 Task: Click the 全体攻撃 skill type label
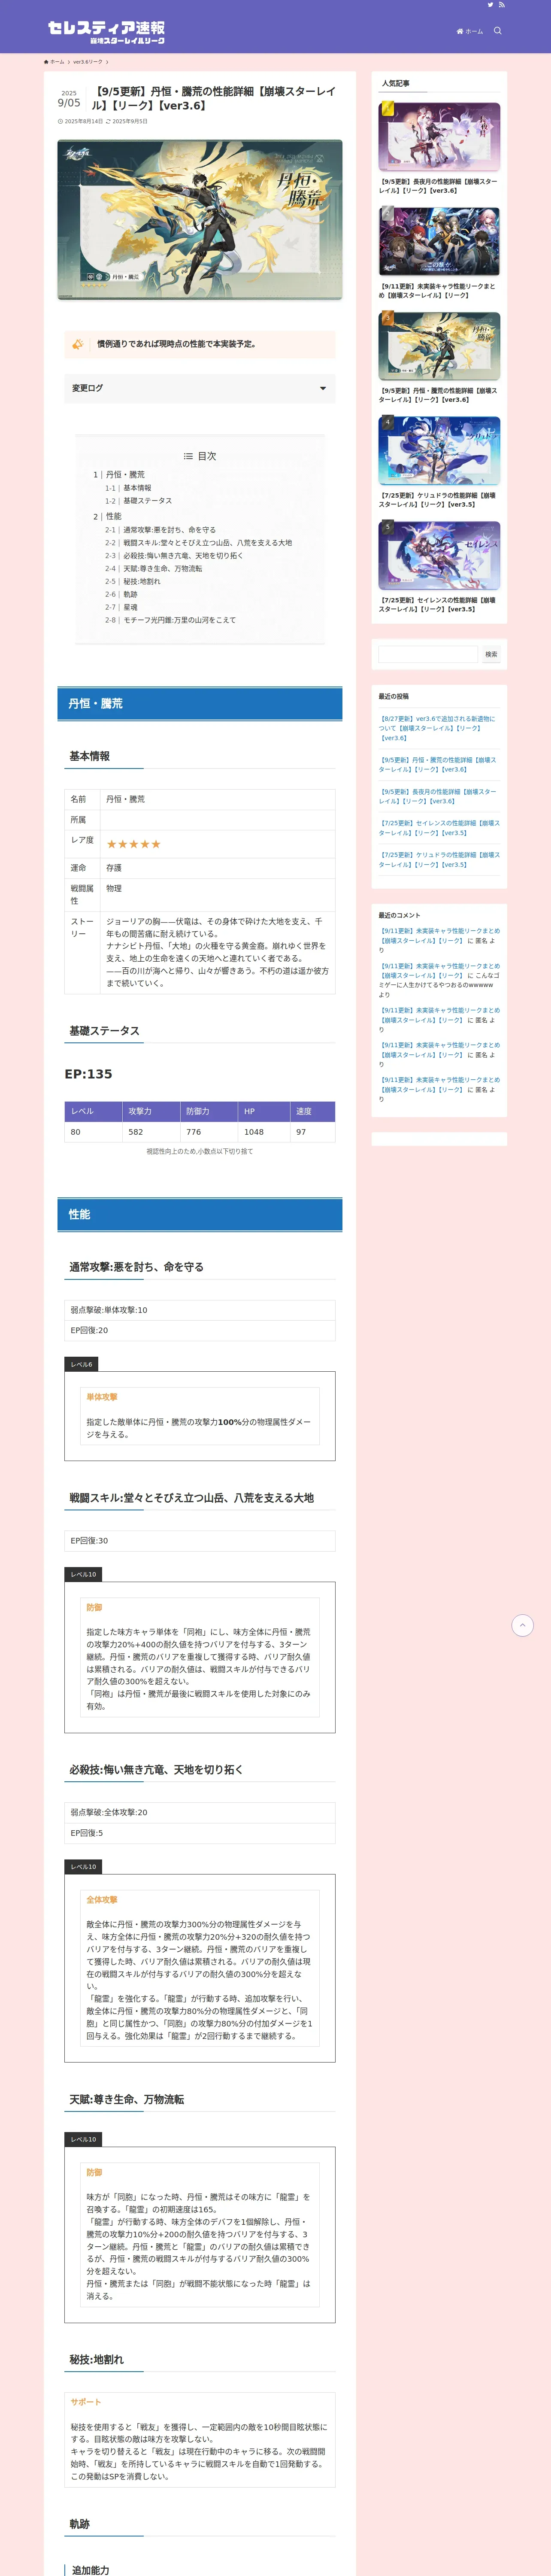(x=102, y=1900)
